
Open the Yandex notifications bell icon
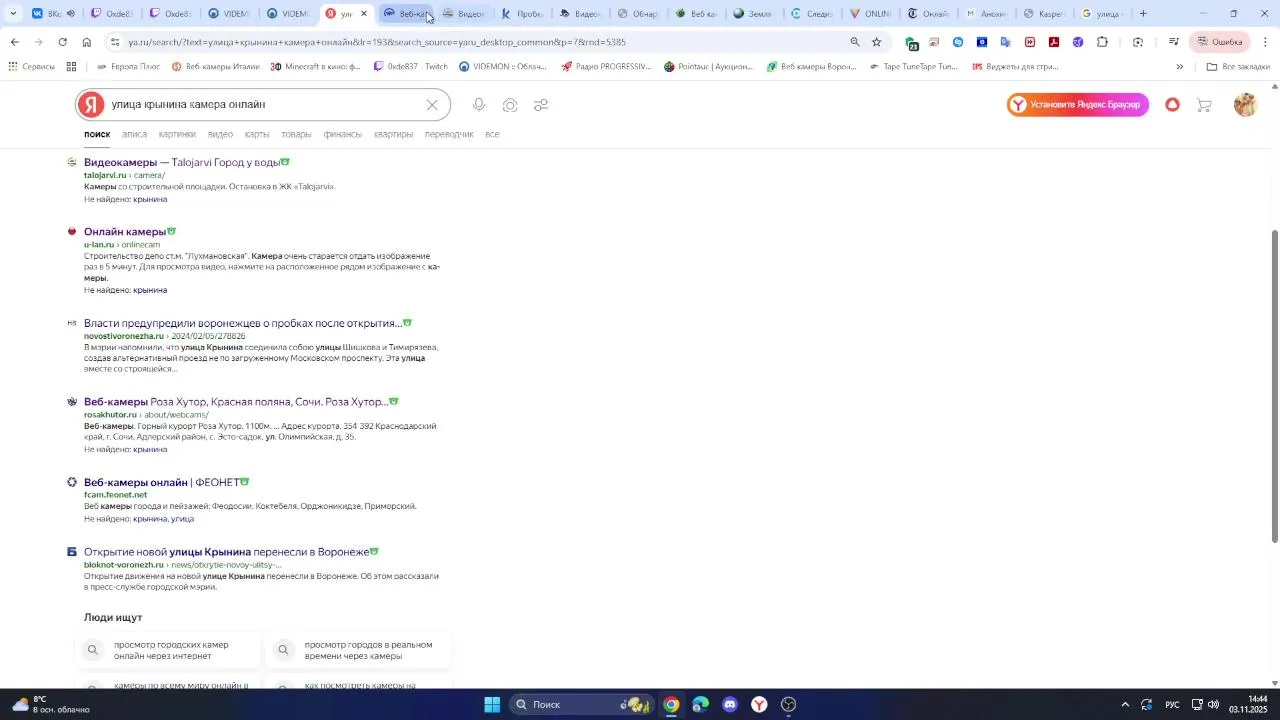click(1172, 105)
